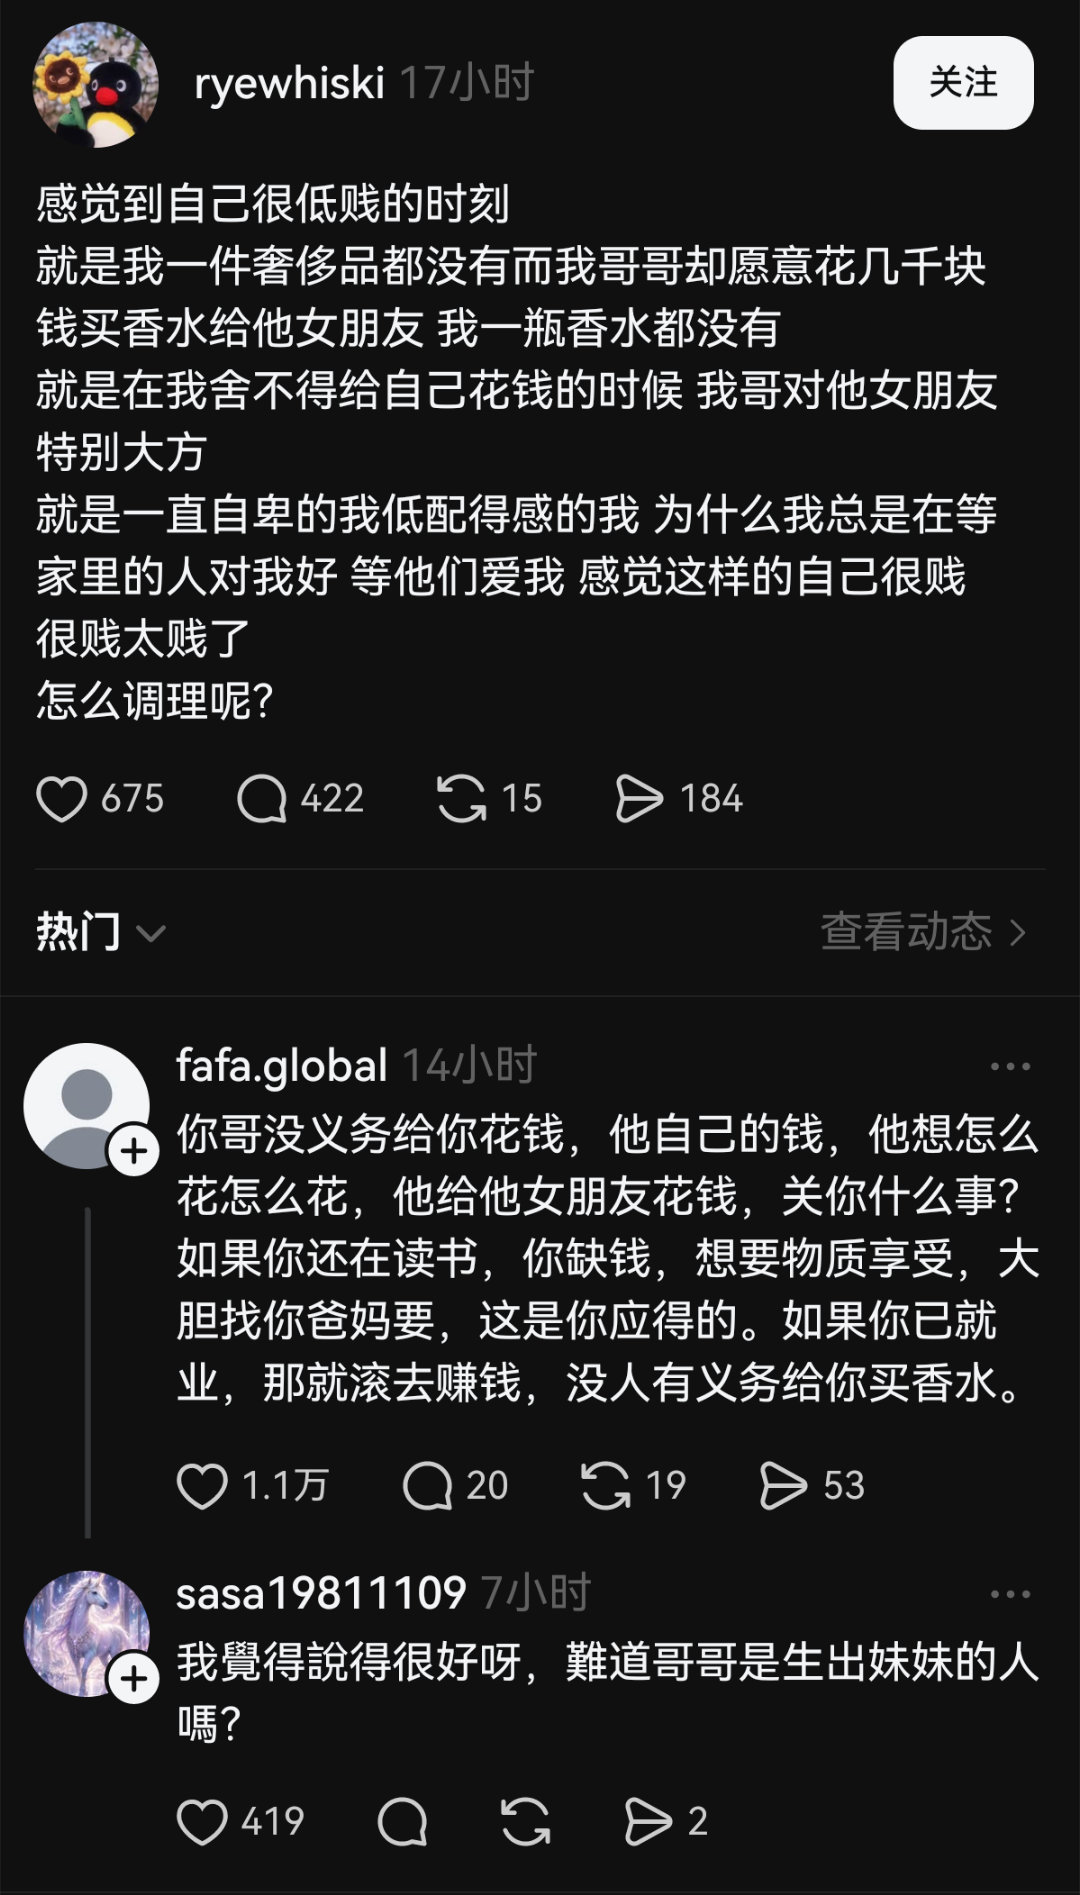Image resolution: width=1080 pixels, height=1895 pixels.
Task: Open more options for fafa.global's comment
Action: (1010, 1067)
